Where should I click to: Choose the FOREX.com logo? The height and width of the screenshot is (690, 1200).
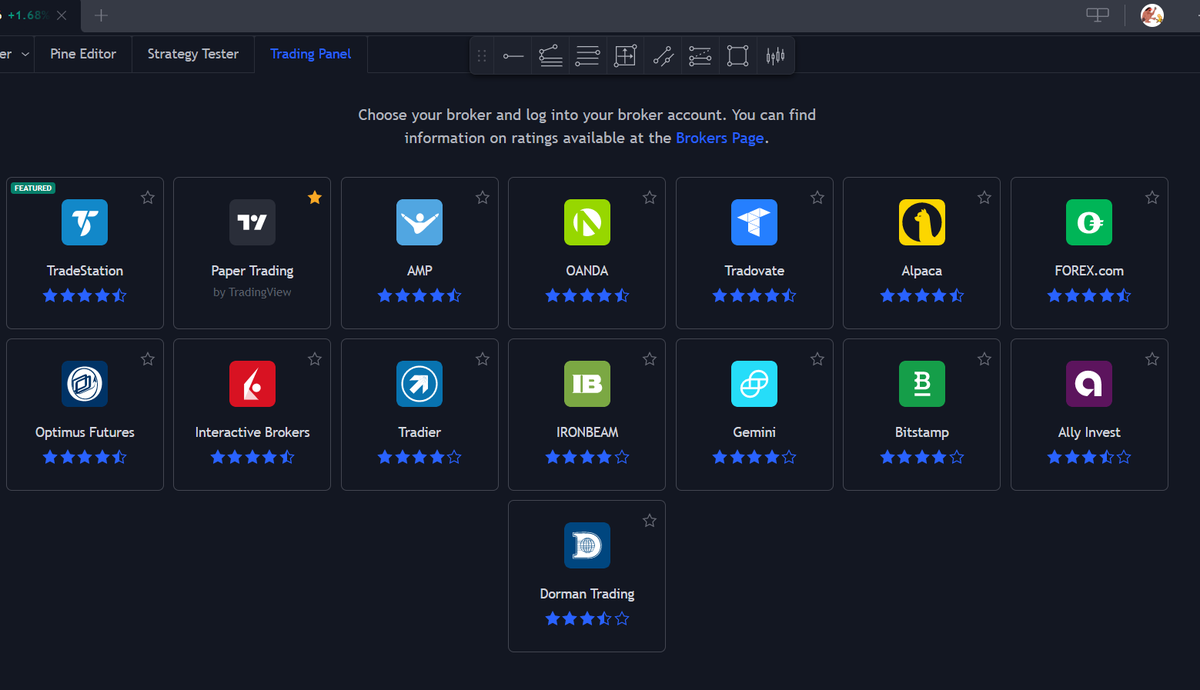pyautogui.click(x=1089, y=222)
